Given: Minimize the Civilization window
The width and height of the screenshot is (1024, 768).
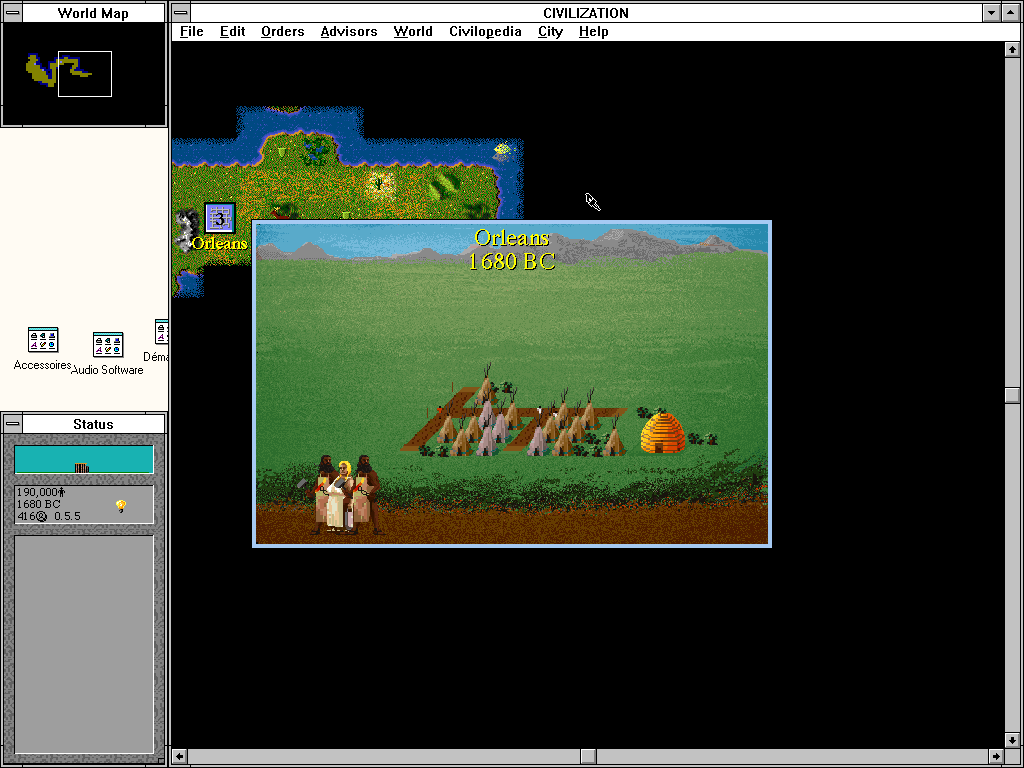Looking at the screenshot, I should click(992, 12).
